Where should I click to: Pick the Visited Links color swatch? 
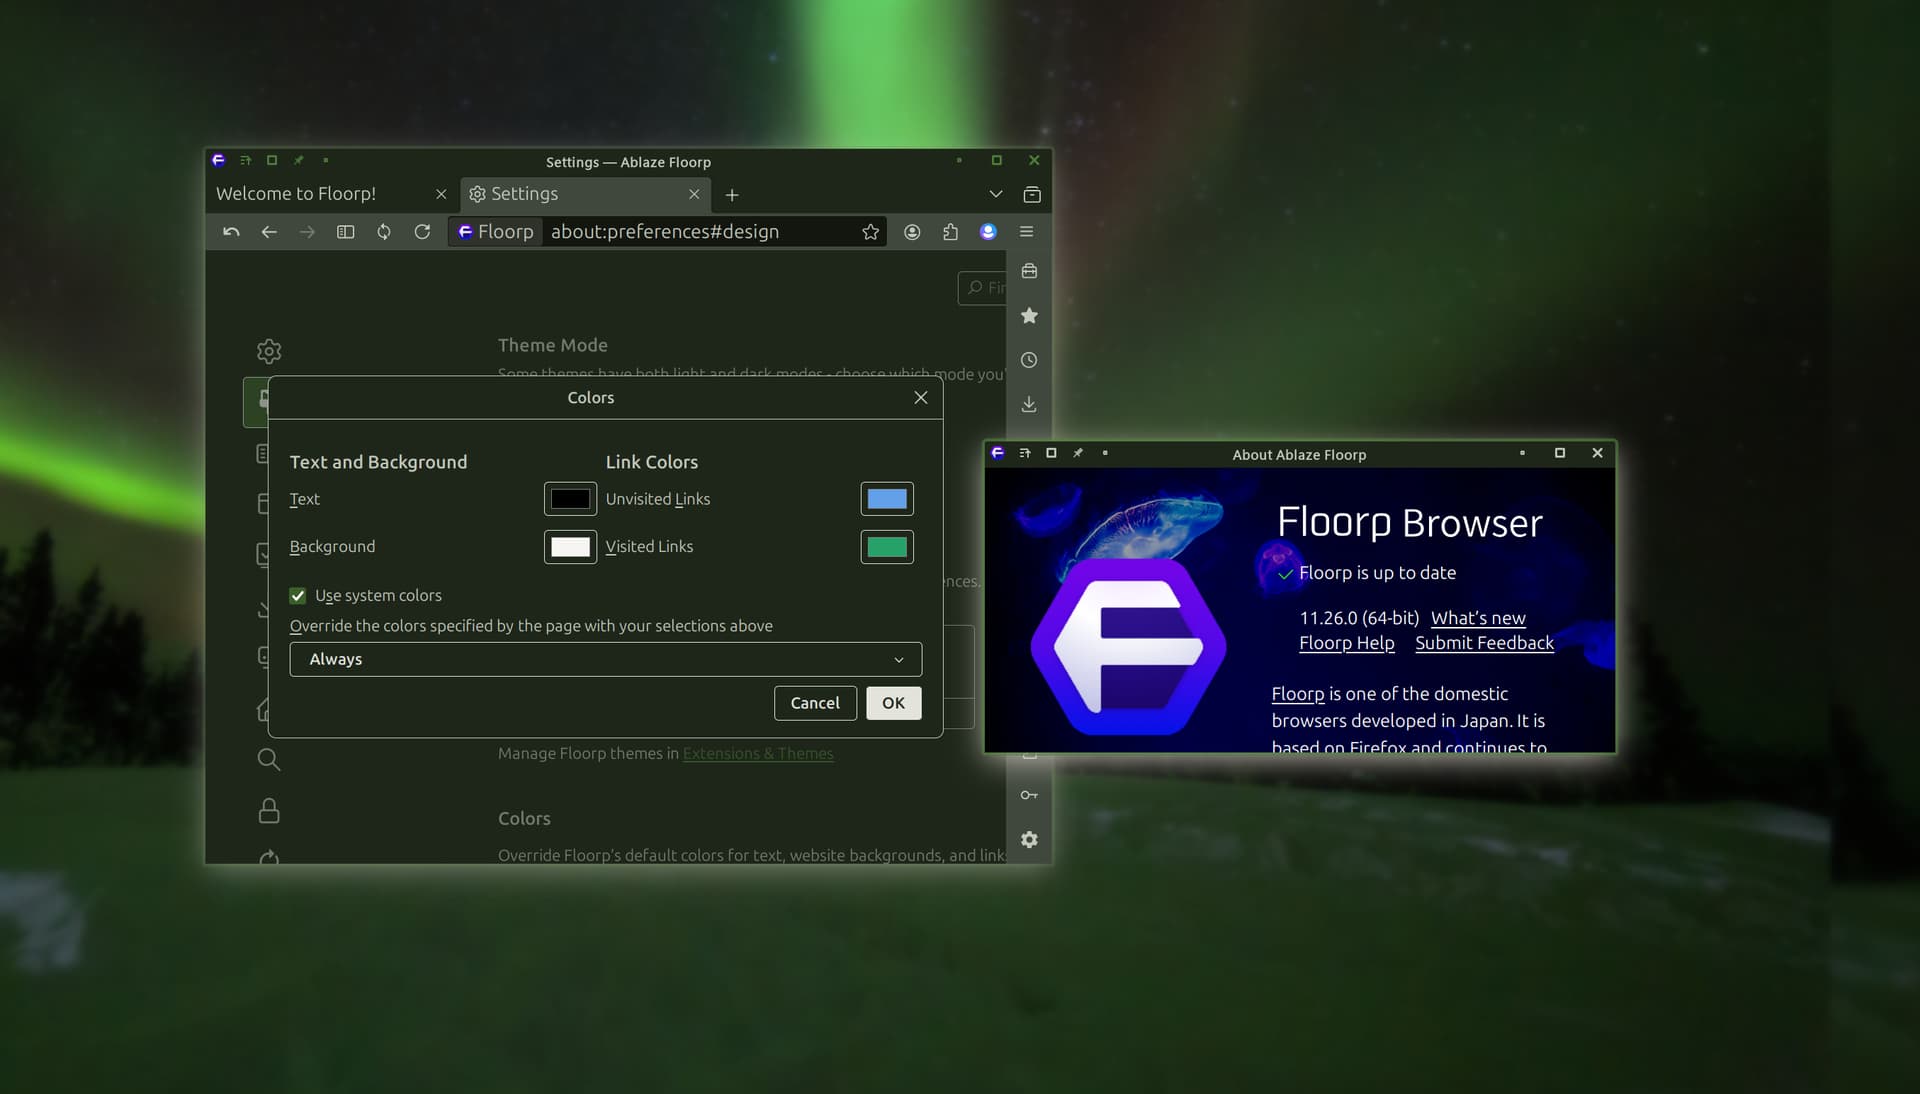pyautogui.click(x=887, y=547)
